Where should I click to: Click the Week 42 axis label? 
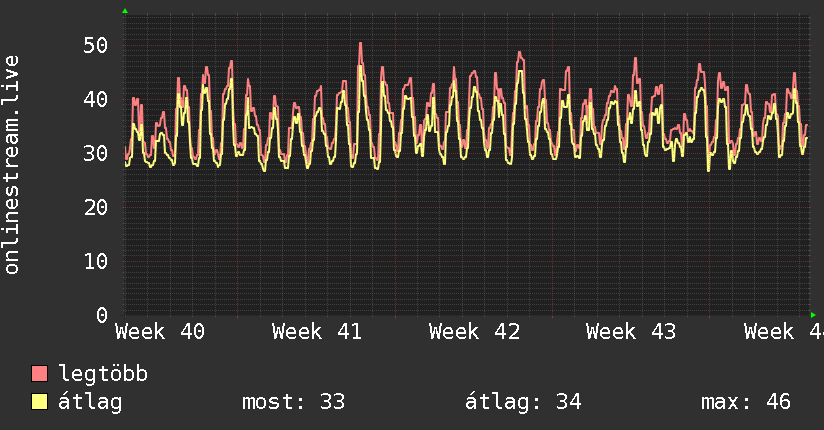474,332
